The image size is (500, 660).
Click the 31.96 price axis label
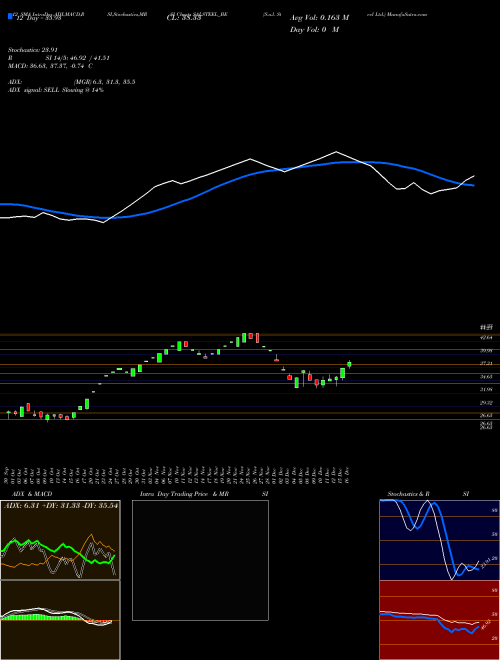[x=486, y=389]
